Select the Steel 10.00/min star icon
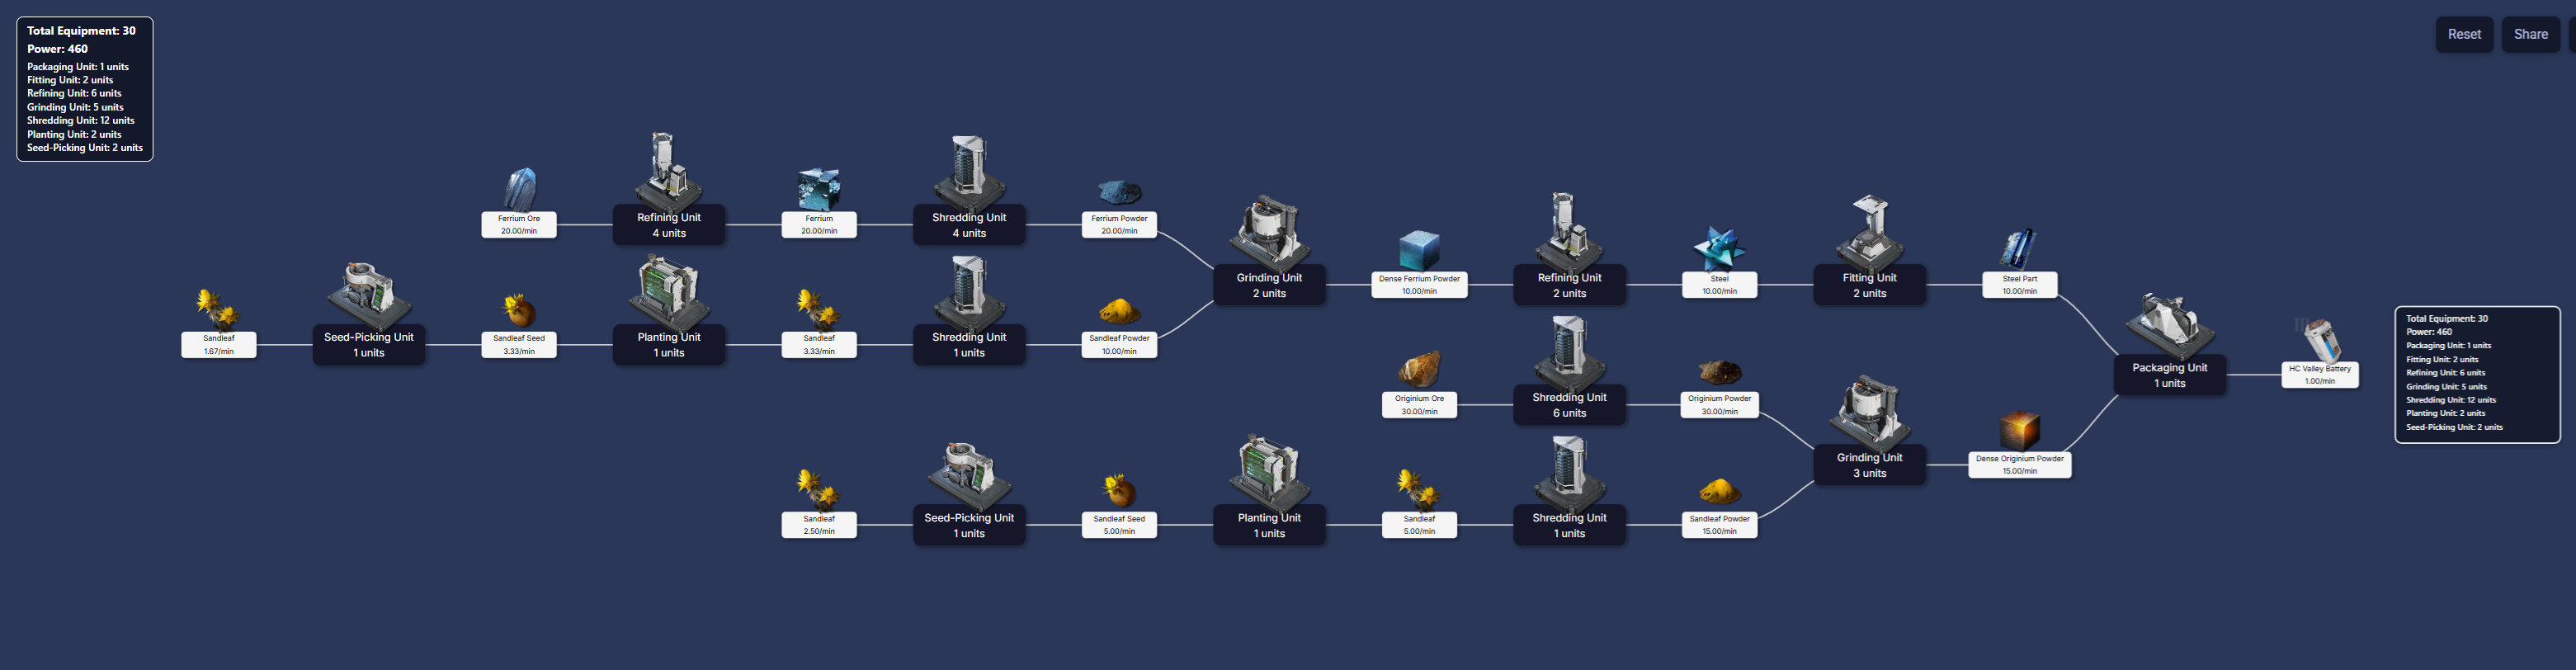2576x670 pixels. 1719,250
